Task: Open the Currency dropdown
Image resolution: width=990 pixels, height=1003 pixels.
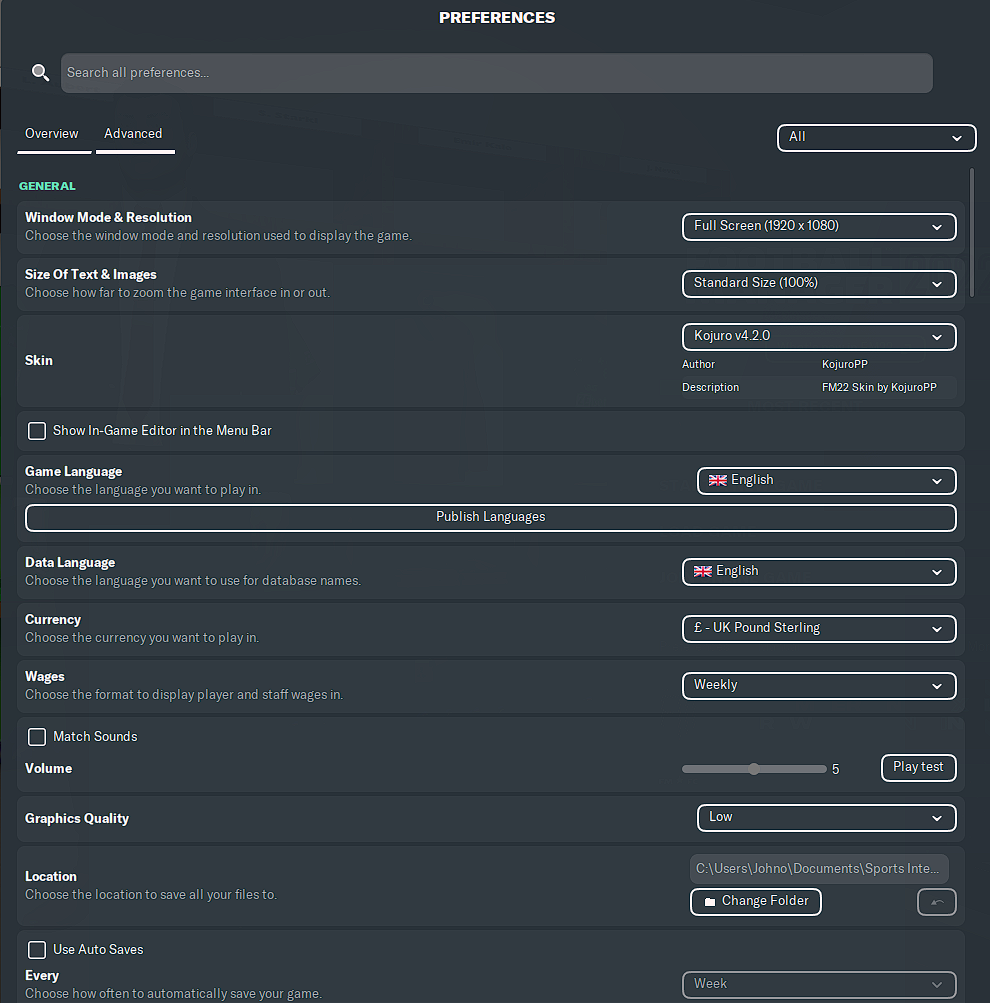Action: (819, 628)
